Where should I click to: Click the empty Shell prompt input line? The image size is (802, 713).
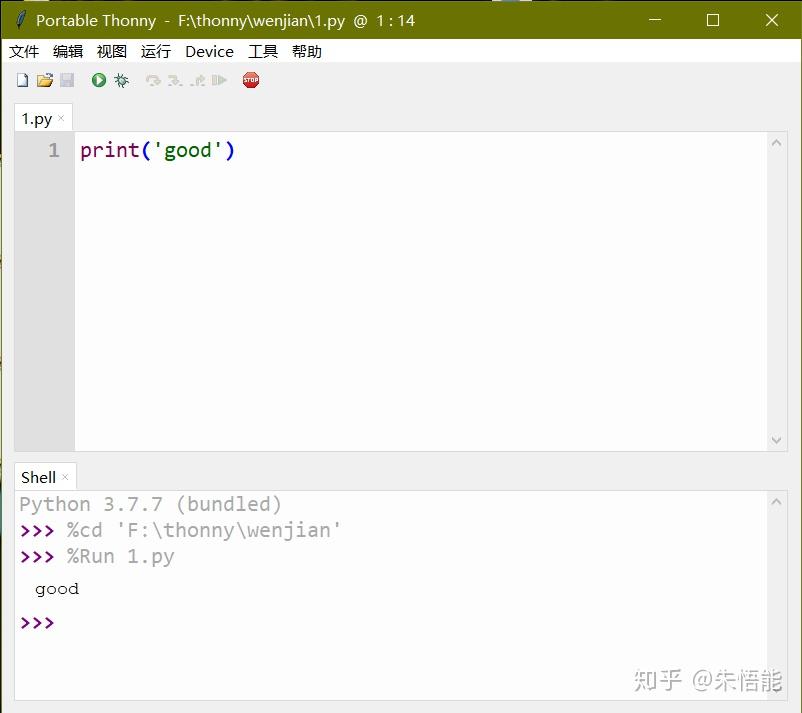click(391, 622)
